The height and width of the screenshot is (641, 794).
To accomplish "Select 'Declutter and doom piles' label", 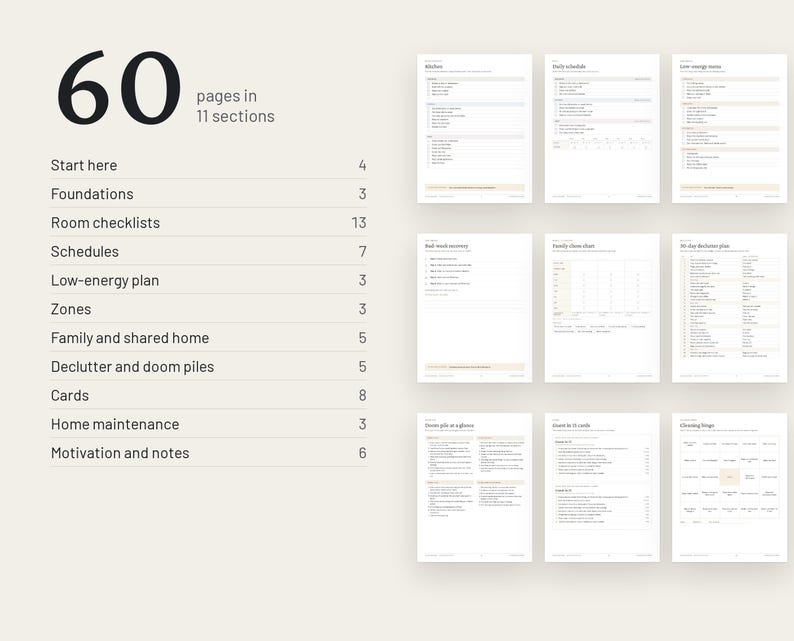I will (x=133, y=367).
